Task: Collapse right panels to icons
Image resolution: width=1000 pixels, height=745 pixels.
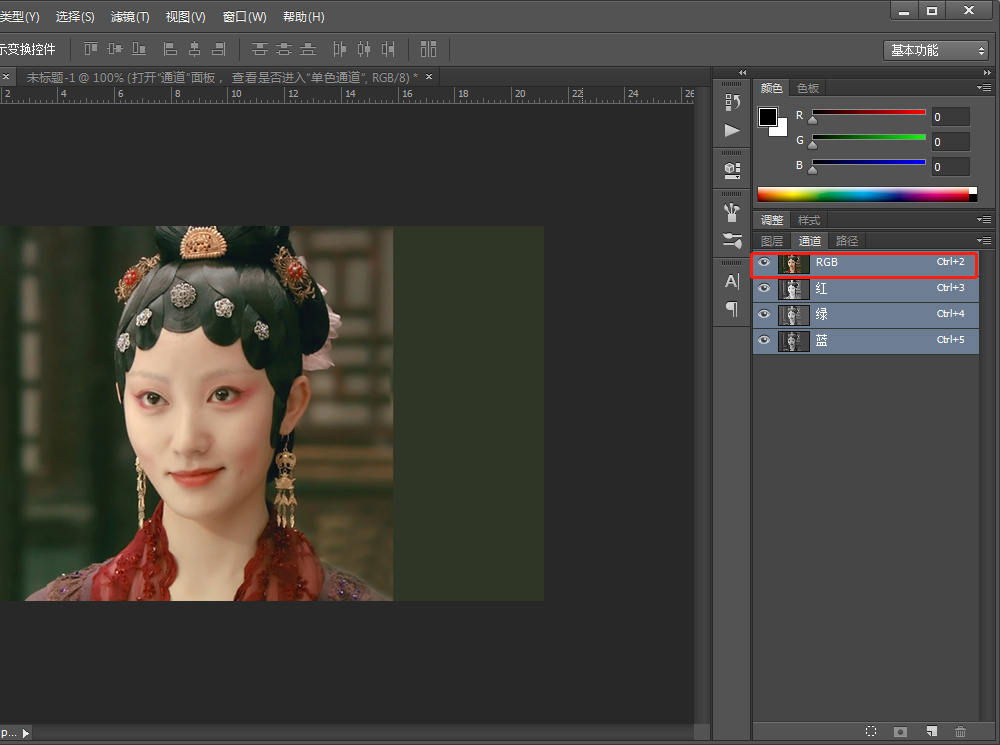Action: [987, 73]
